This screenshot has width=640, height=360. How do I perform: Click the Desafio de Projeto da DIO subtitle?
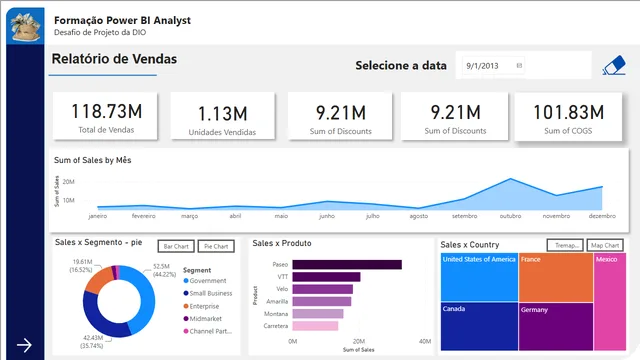pos(100,32)
